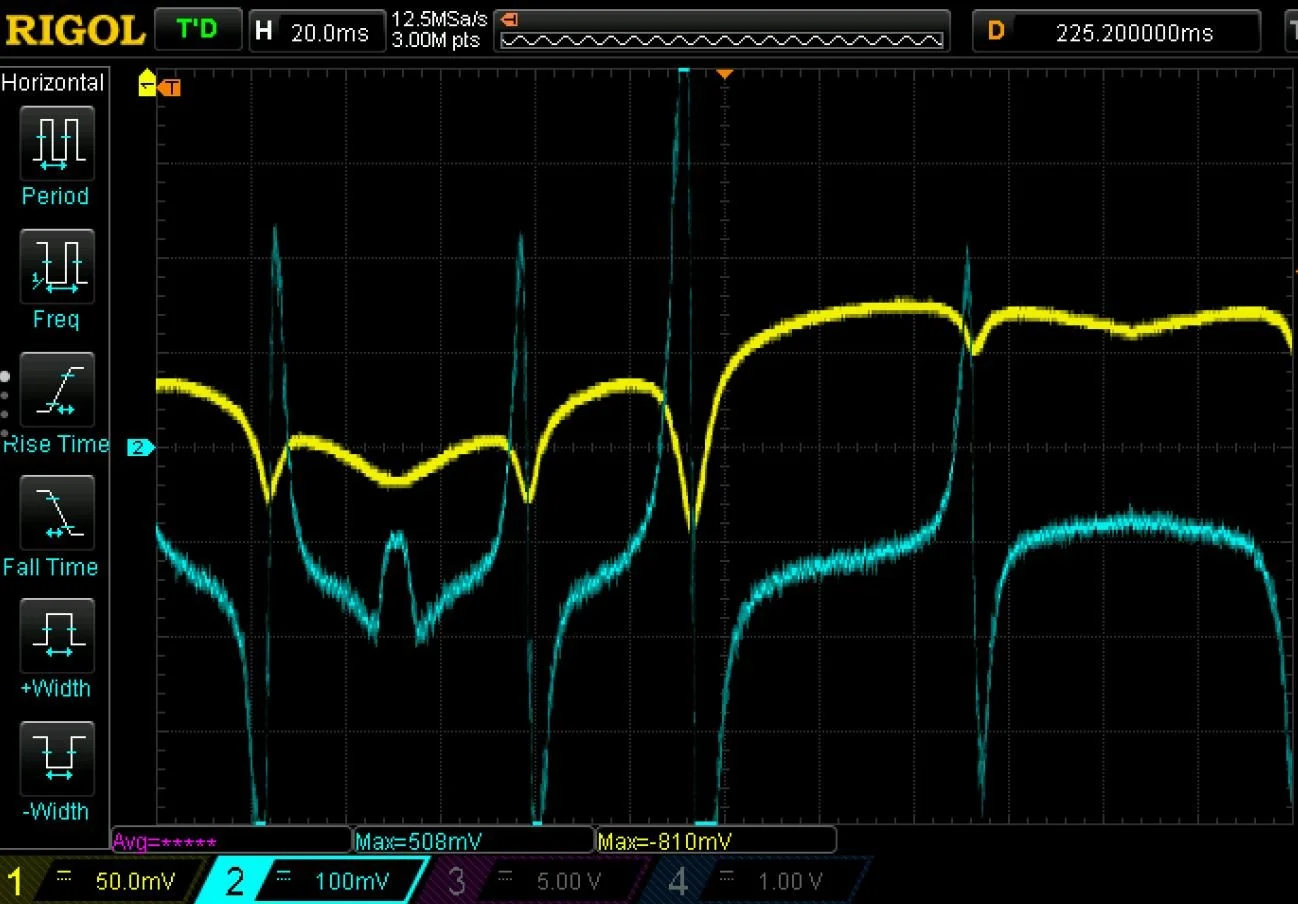Click the 3.00M pts memory depth readout
Screen dimensions: 1298x904
436,41
